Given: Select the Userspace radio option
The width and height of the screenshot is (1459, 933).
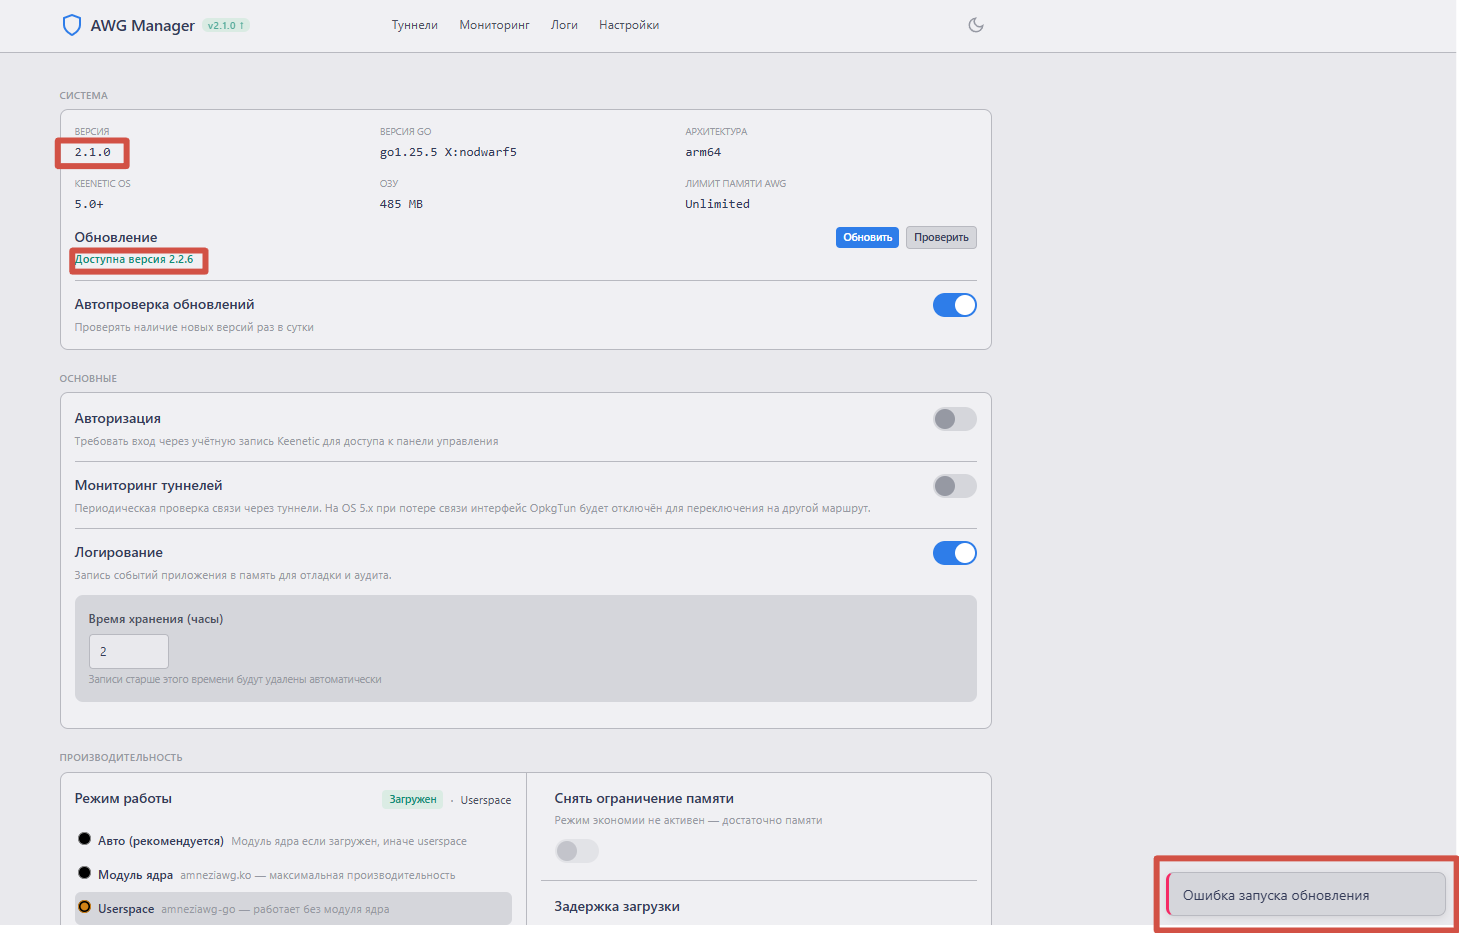Looking at the screenshot, I should 85,908.
